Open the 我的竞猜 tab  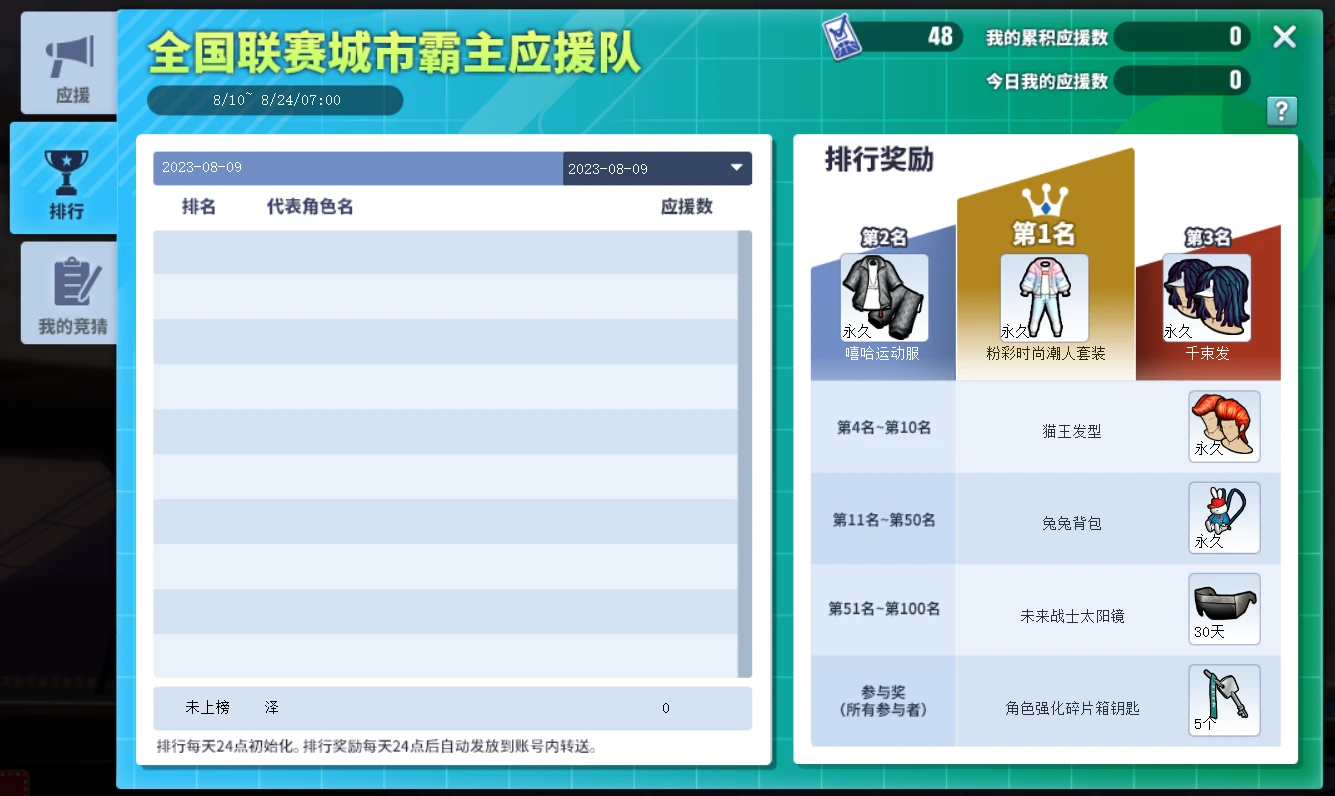pos(69,293)
